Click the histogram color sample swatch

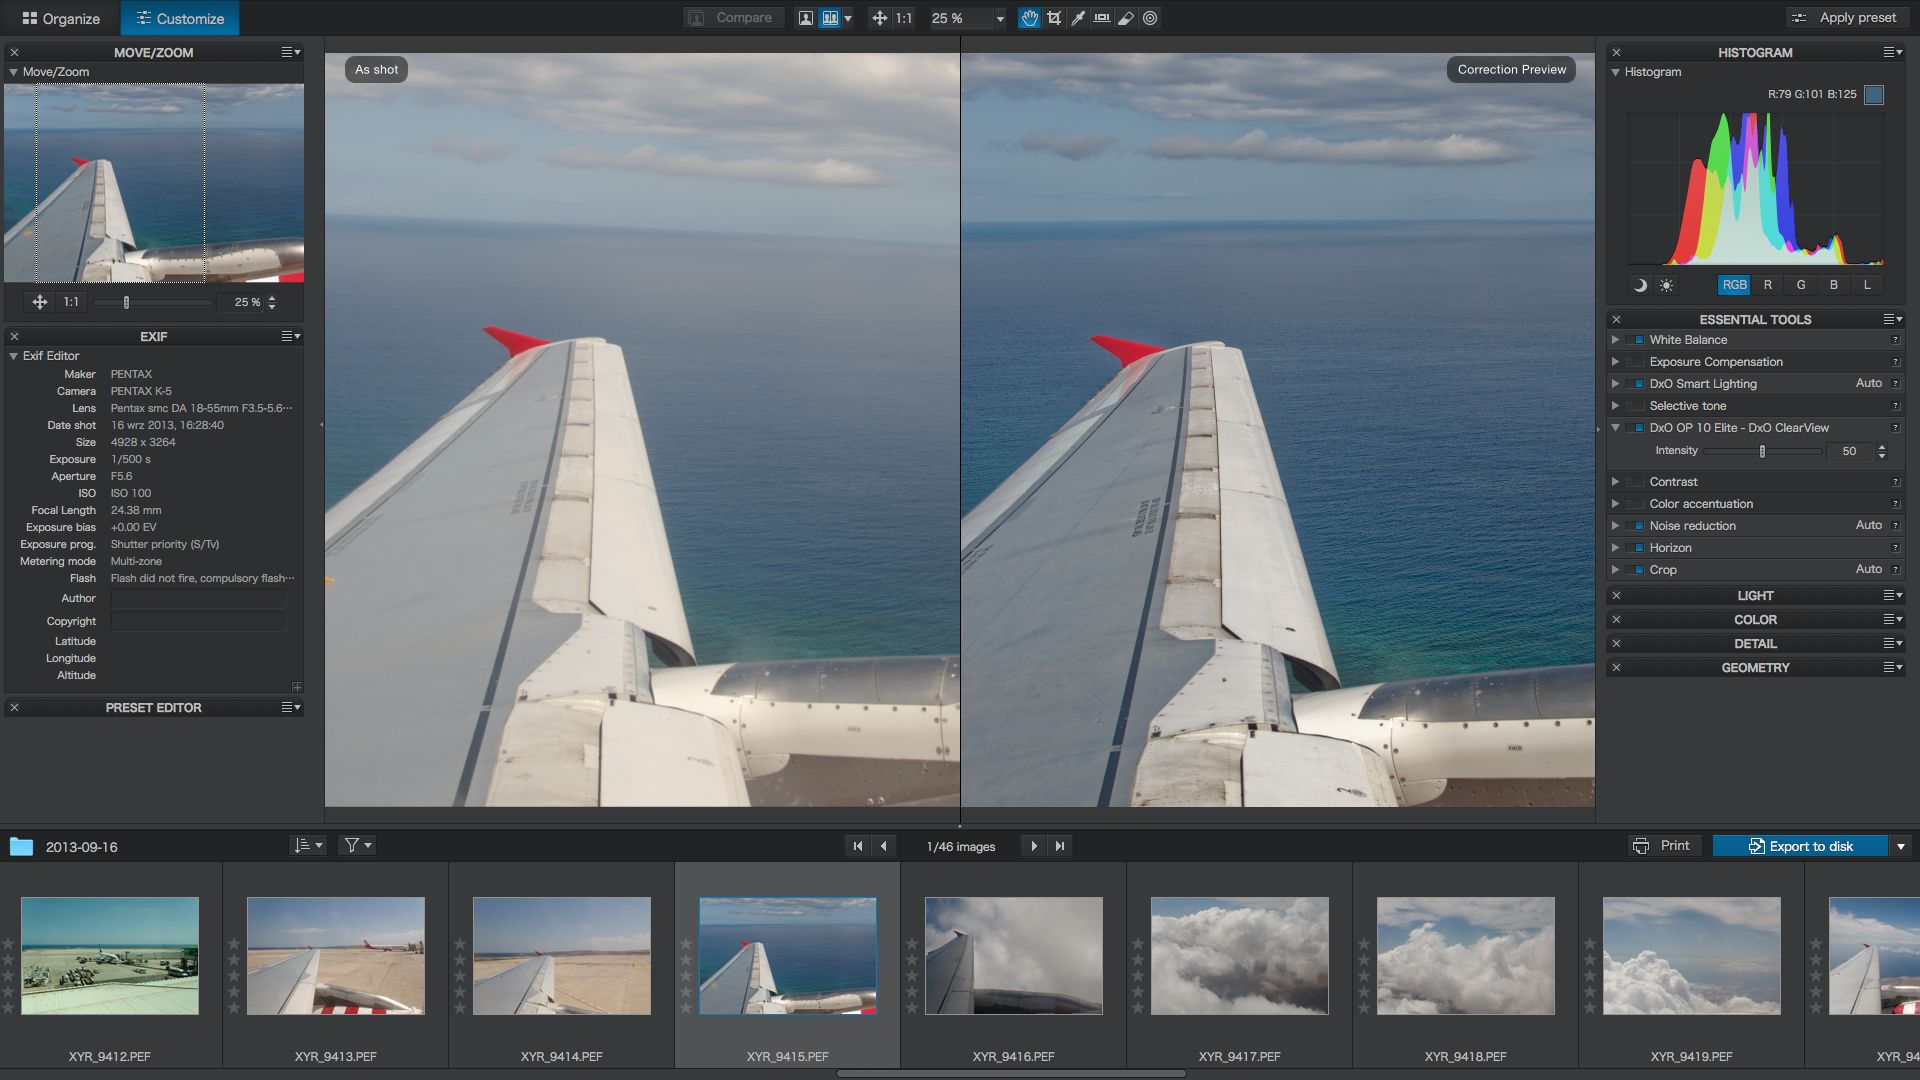(x=1874, y=95)
